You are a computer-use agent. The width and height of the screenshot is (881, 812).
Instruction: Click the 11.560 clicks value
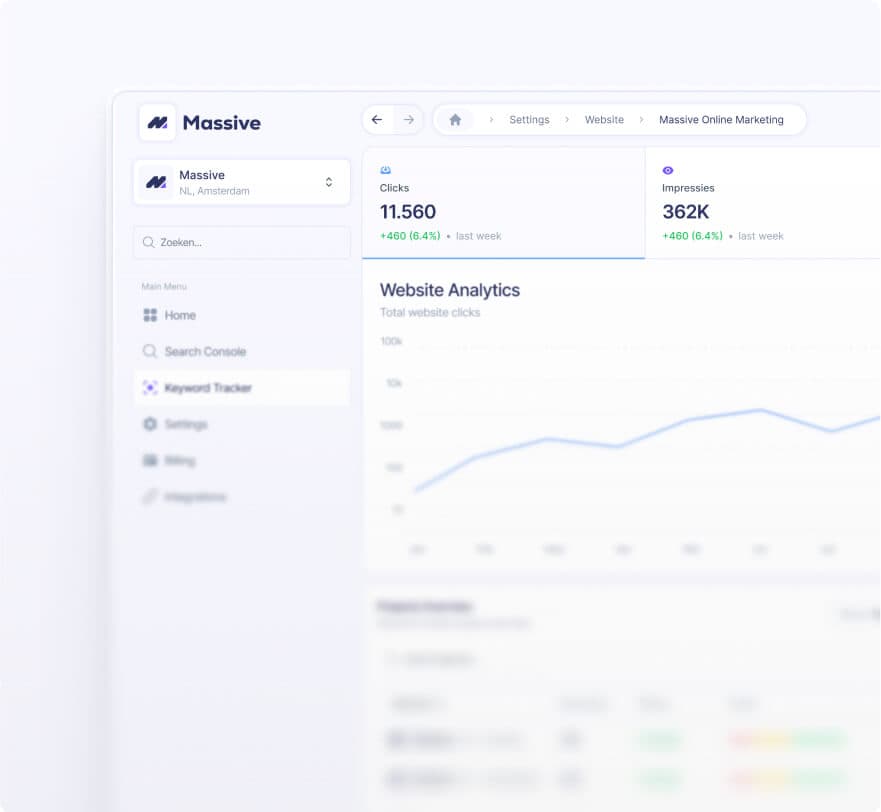tap(408, 212)
